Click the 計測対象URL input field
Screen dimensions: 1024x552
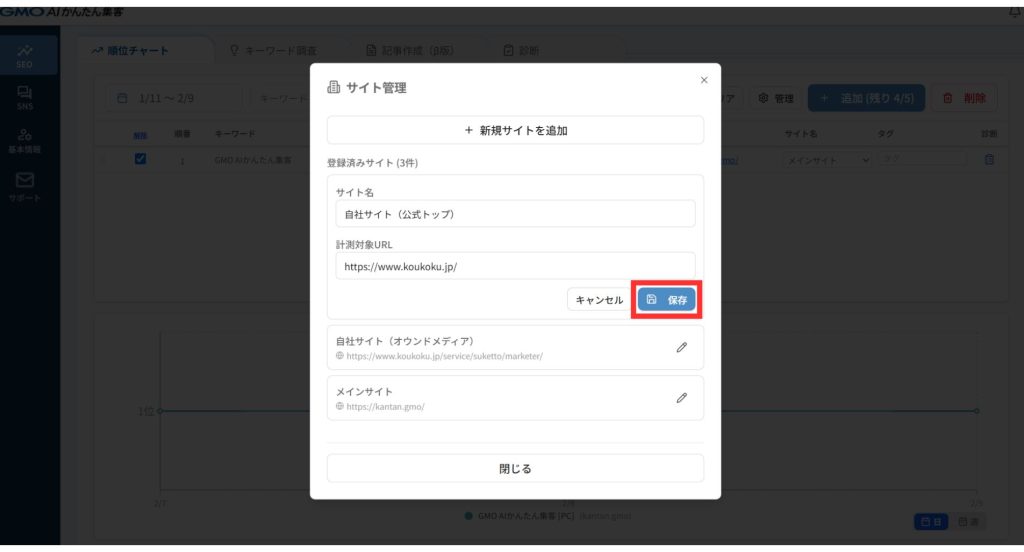tap(515, 267)
